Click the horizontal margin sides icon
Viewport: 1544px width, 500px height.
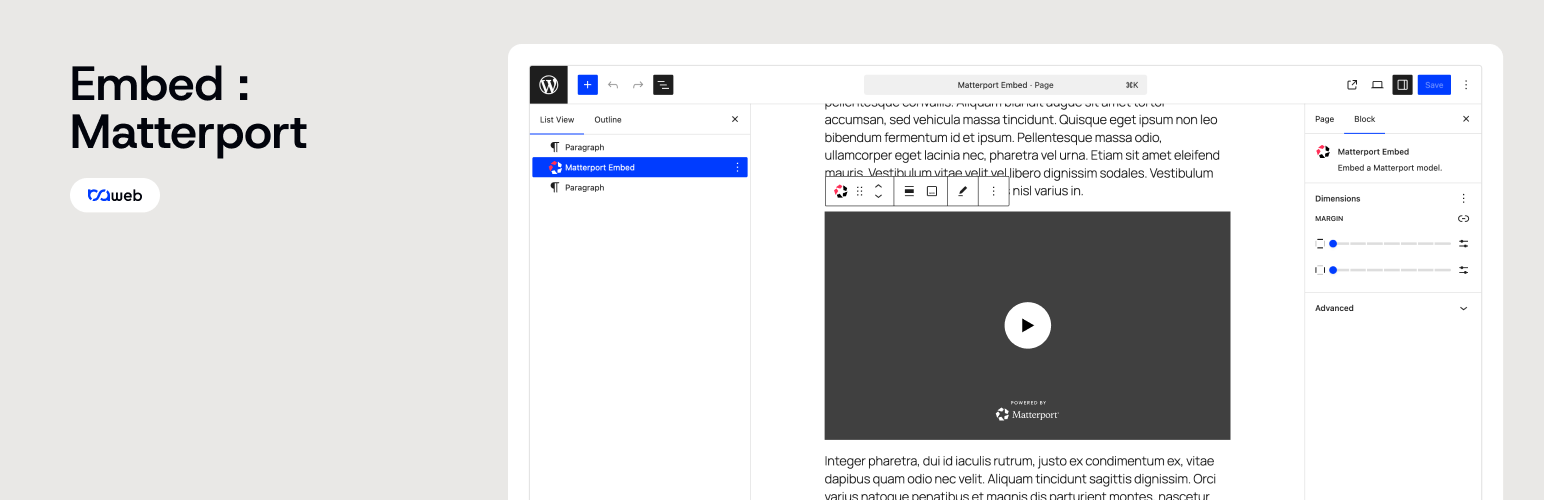point(1320,270)
